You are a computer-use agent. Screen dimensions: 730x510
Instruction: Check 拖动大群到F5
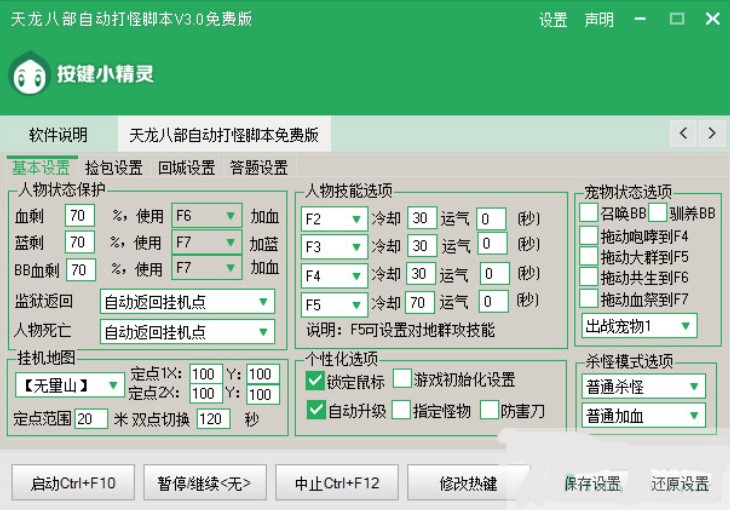pos(589,256)
